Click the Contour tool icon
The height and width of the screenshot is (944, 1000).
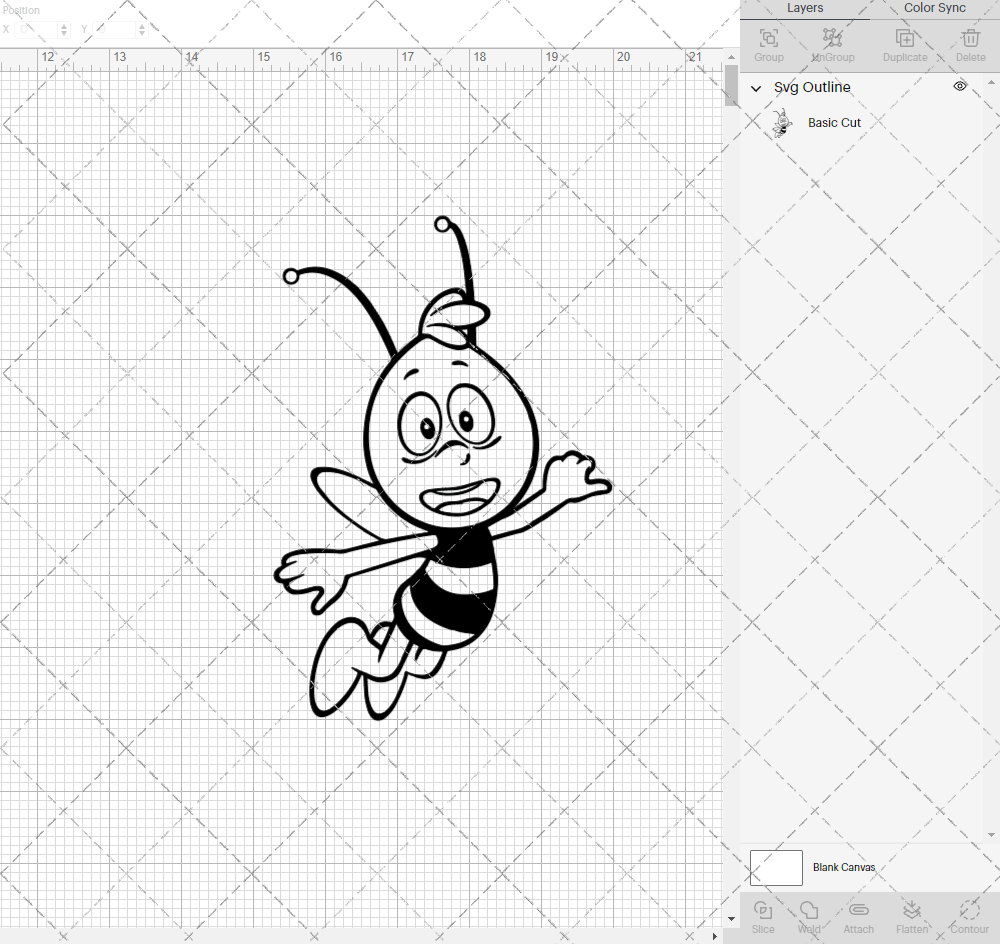coord(969,910)
